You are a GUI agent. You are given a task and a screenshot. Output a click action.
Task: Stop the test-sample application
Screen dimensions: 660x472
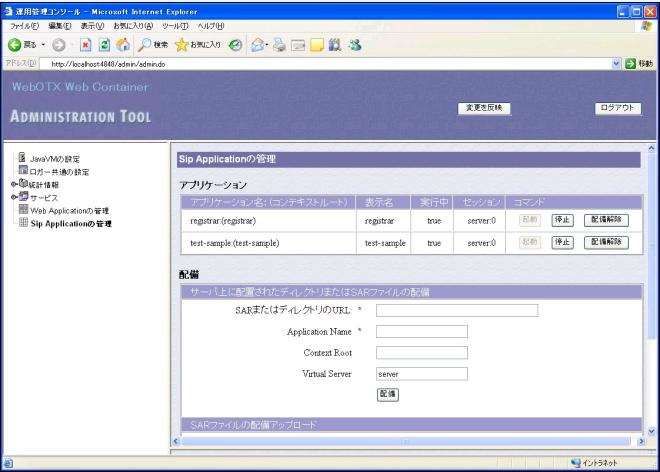(562, 242)
